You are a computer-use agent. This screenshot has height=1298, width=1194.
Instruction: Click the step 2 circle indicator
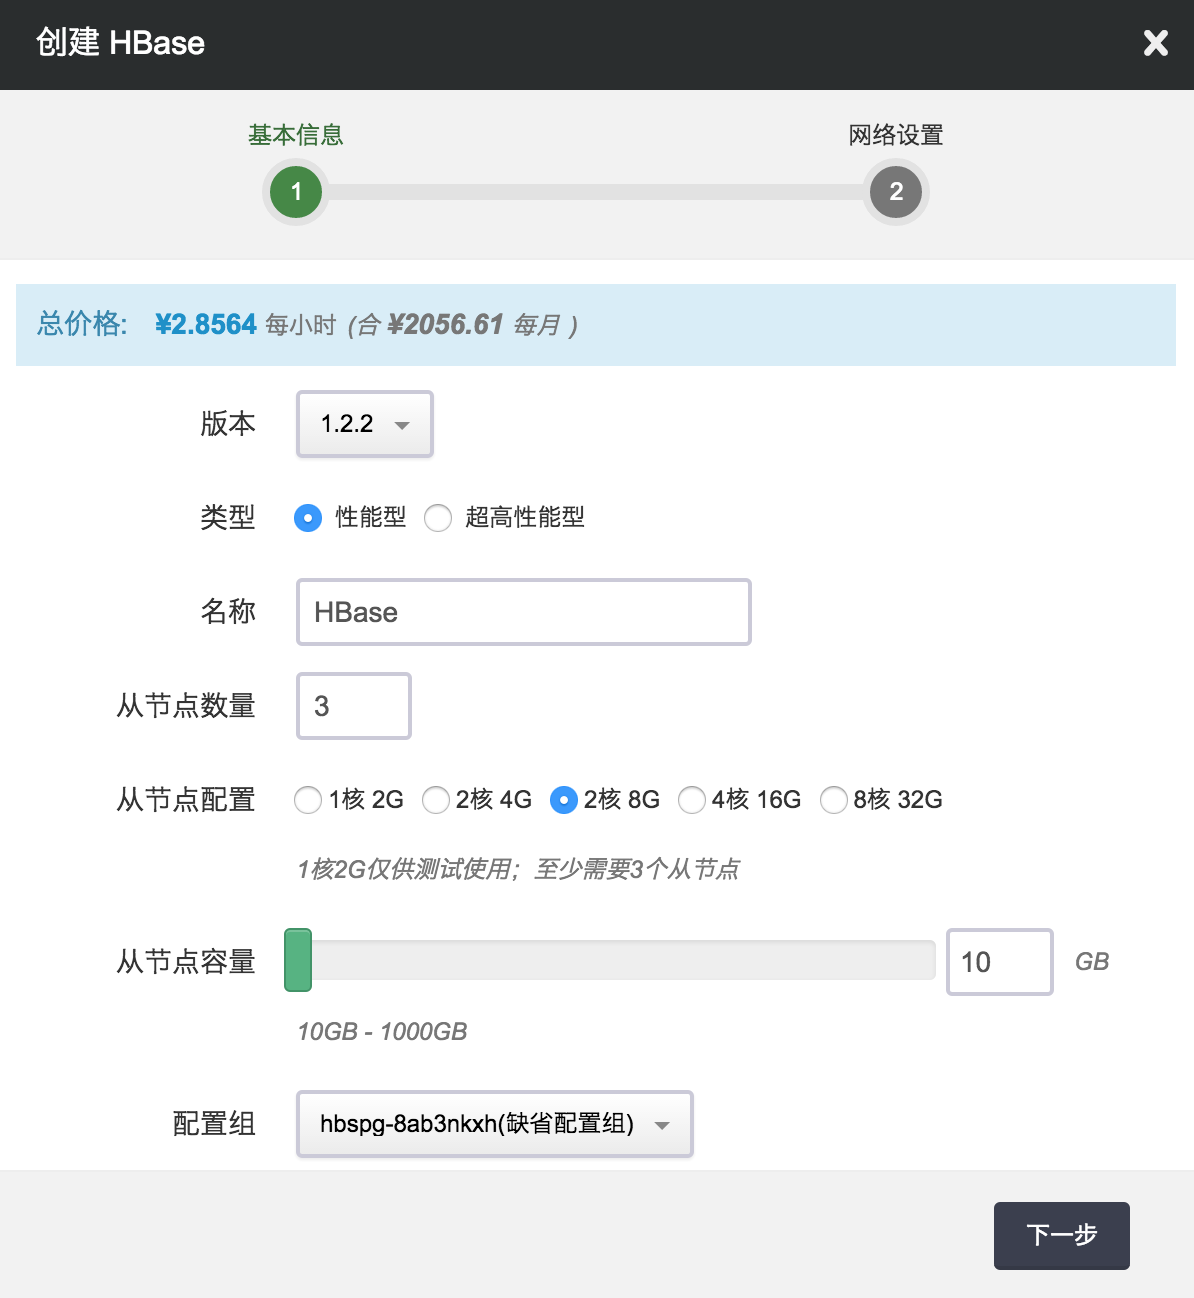point(896,192)
